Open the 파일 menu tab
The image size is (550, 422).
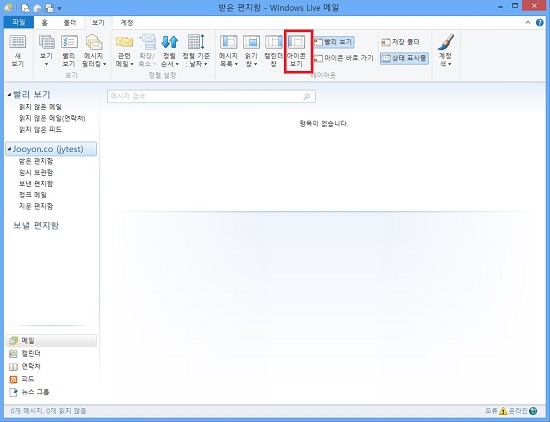point(19,22)
